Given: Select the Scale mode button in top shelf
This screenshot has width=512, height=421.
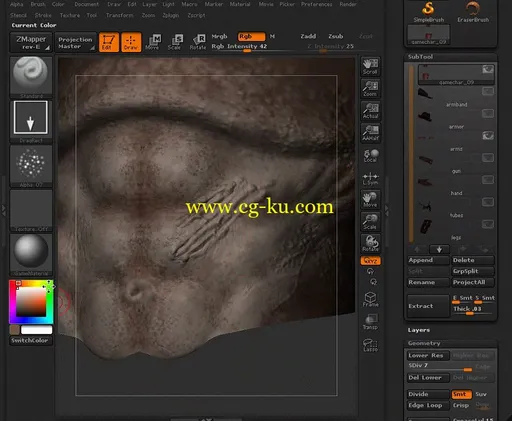Looking at the screenshot, I should click(175, 42).
